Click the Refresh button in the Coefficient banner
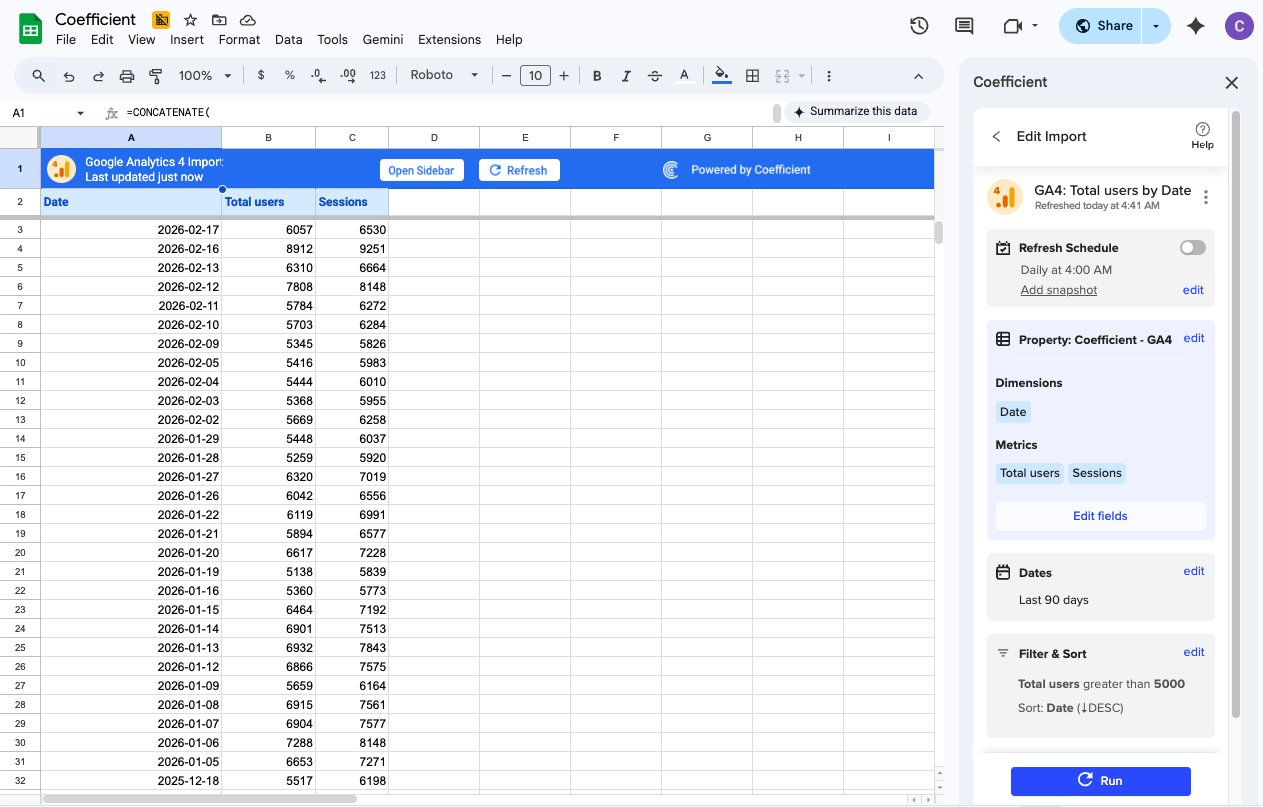Viewport: 1263px width, 807px height. pyautogui.click(x=519, y=169)
